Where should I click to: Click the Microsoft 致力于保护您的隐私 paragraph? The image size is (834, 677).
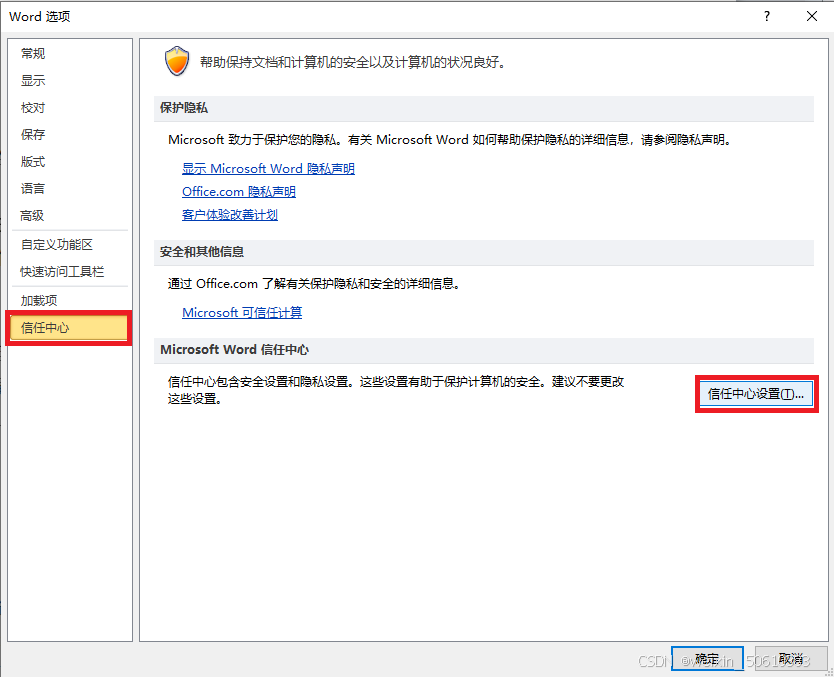click(x=451, y=140)
